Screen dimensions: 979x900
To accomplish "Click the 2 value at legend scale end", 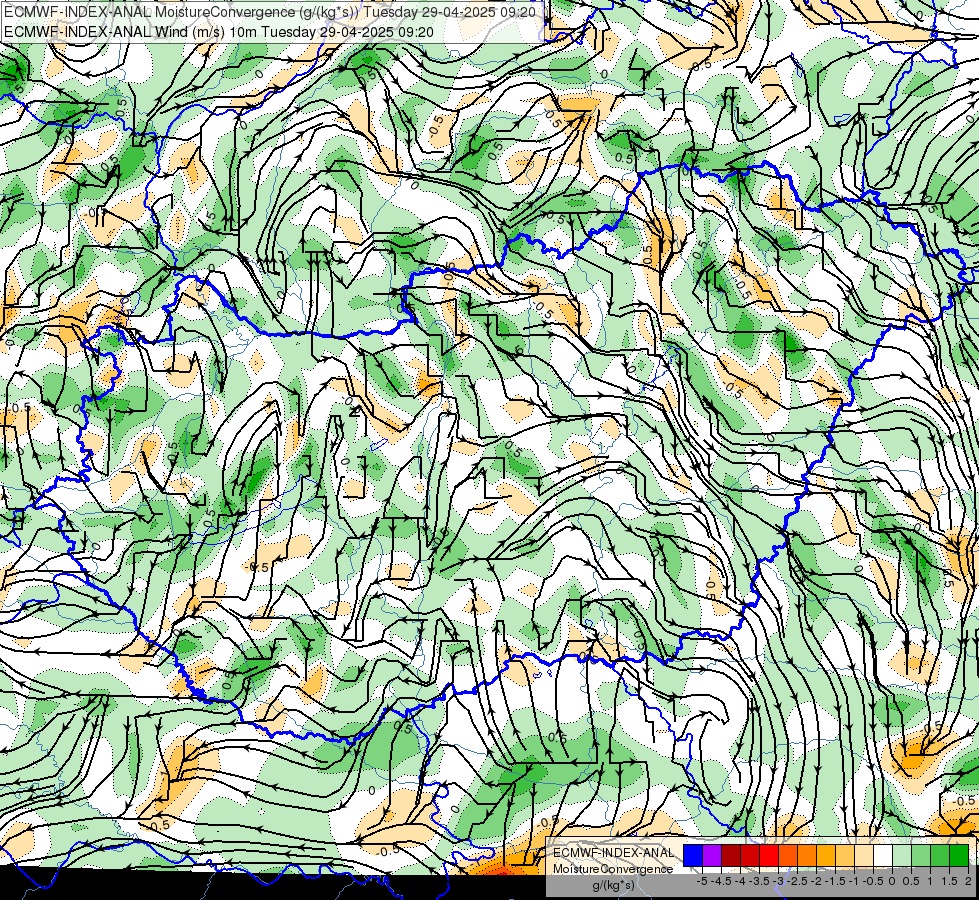I will (968, 881).
